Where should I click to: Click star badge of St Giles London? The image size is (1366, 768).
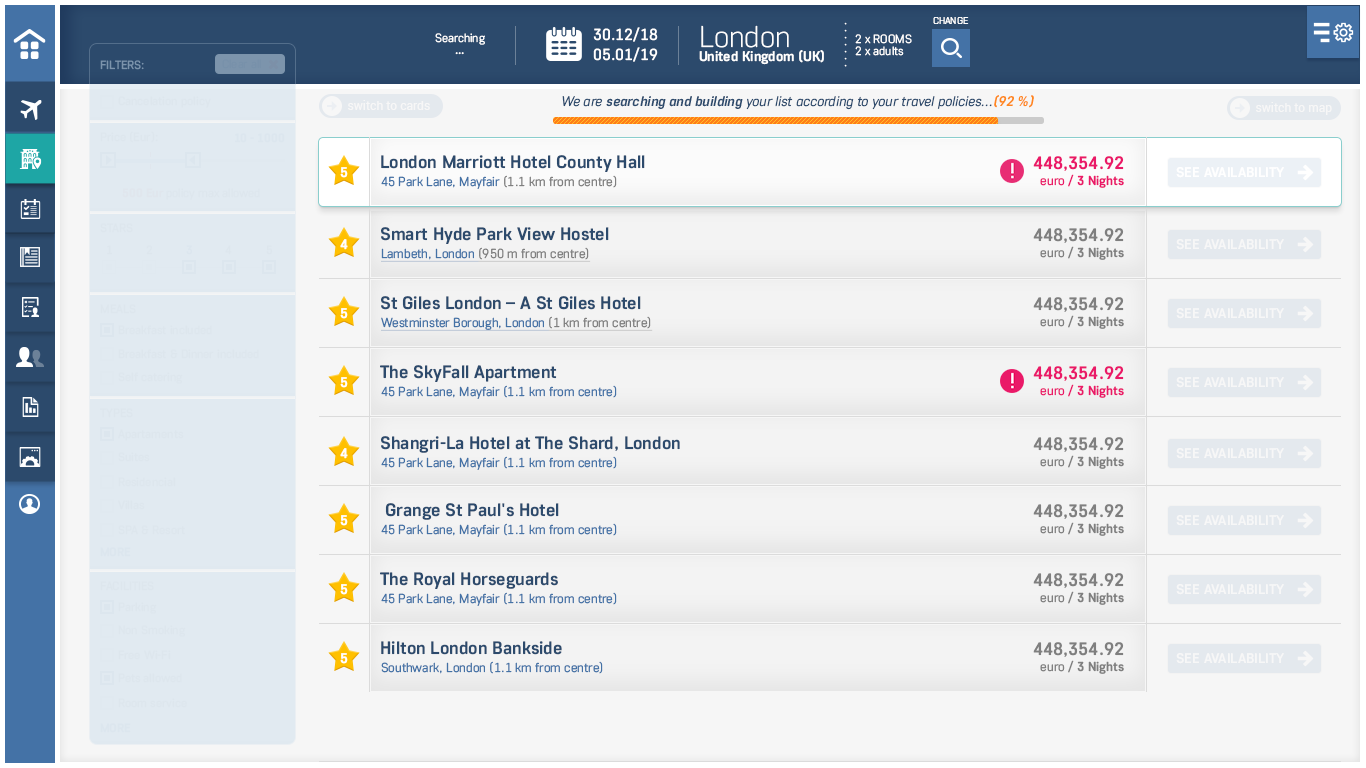click(x=344, y=312)
